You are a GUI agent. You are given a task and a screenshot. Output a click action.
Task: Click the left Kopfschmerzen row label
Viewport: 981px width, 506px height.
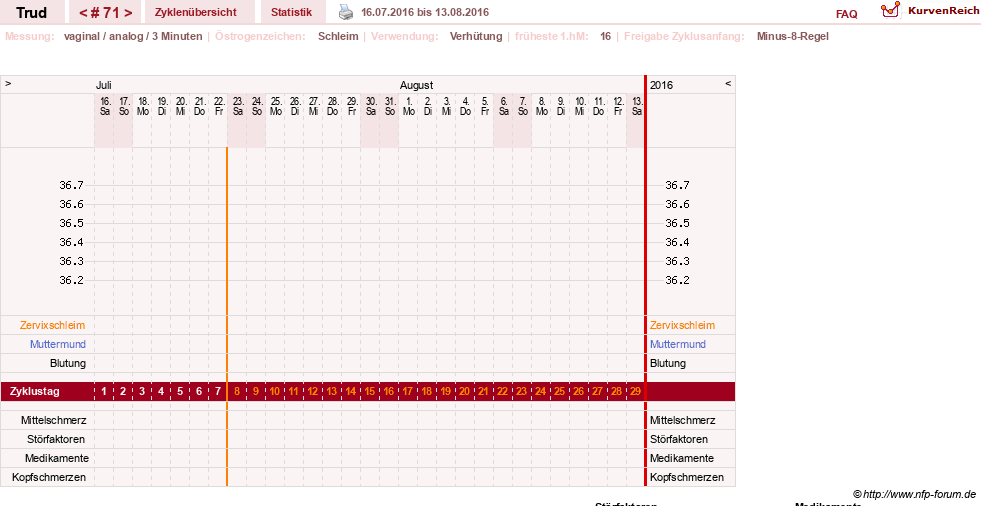[49, 477]
